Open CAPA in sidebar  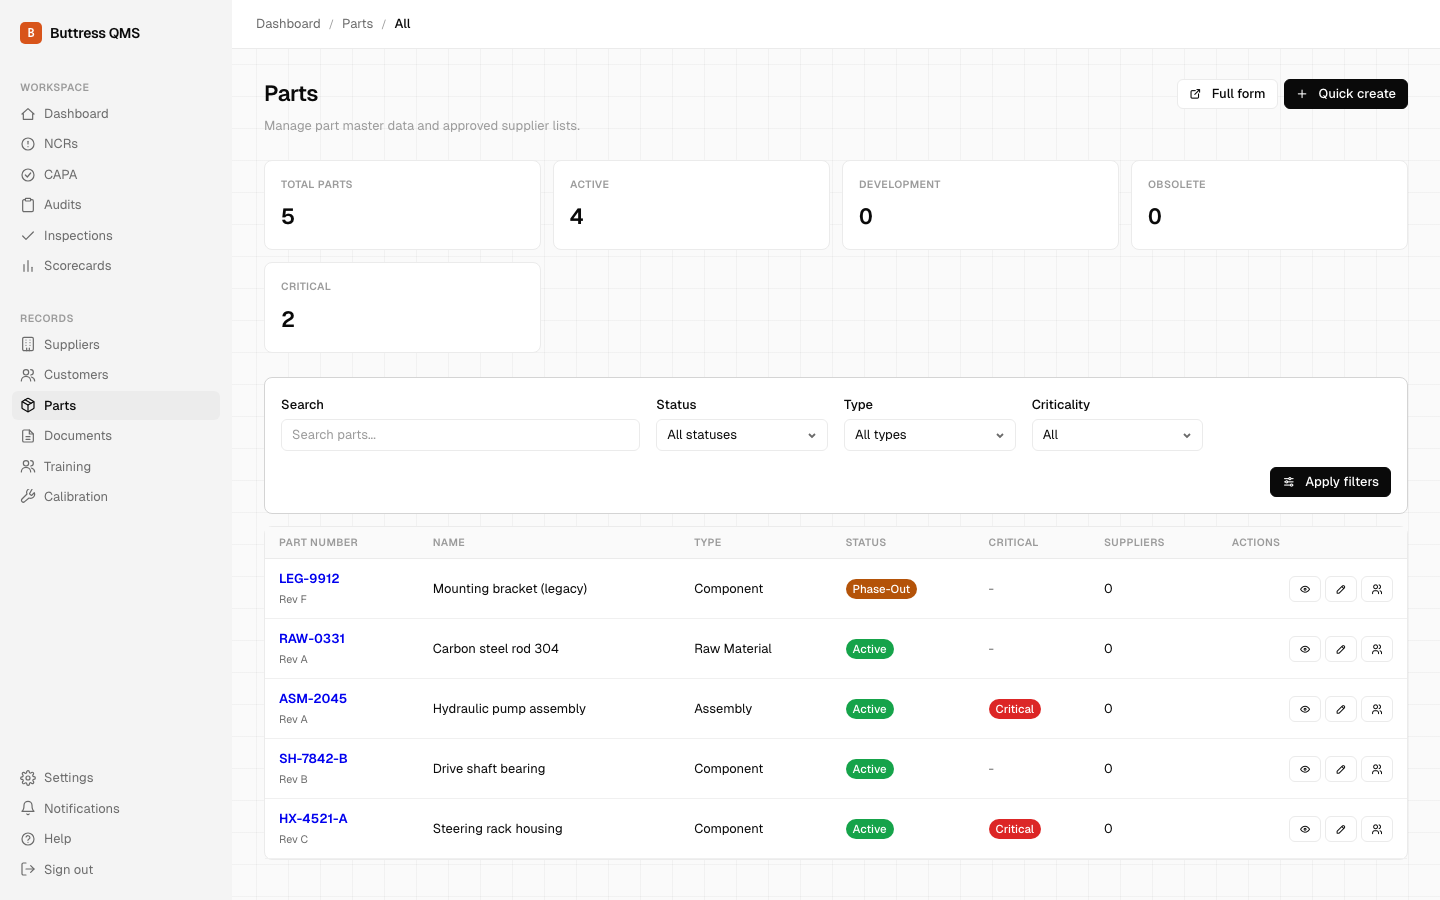(116, 175)
